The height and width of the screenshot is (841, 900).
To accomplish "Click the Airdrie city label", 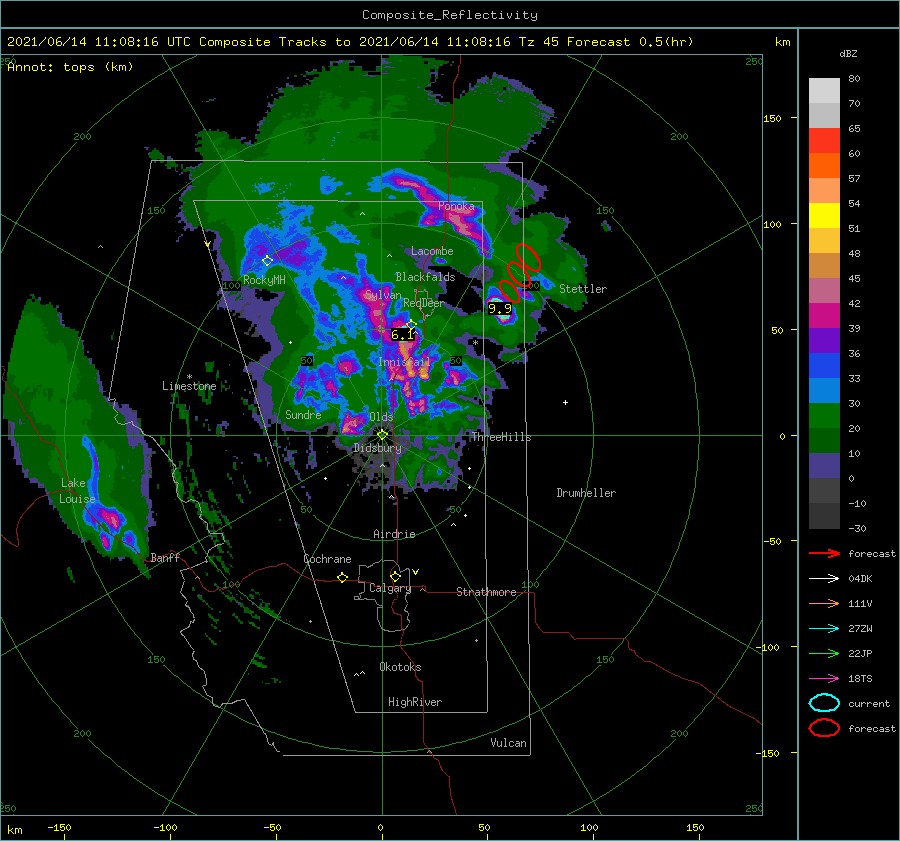I will [394, 534].
